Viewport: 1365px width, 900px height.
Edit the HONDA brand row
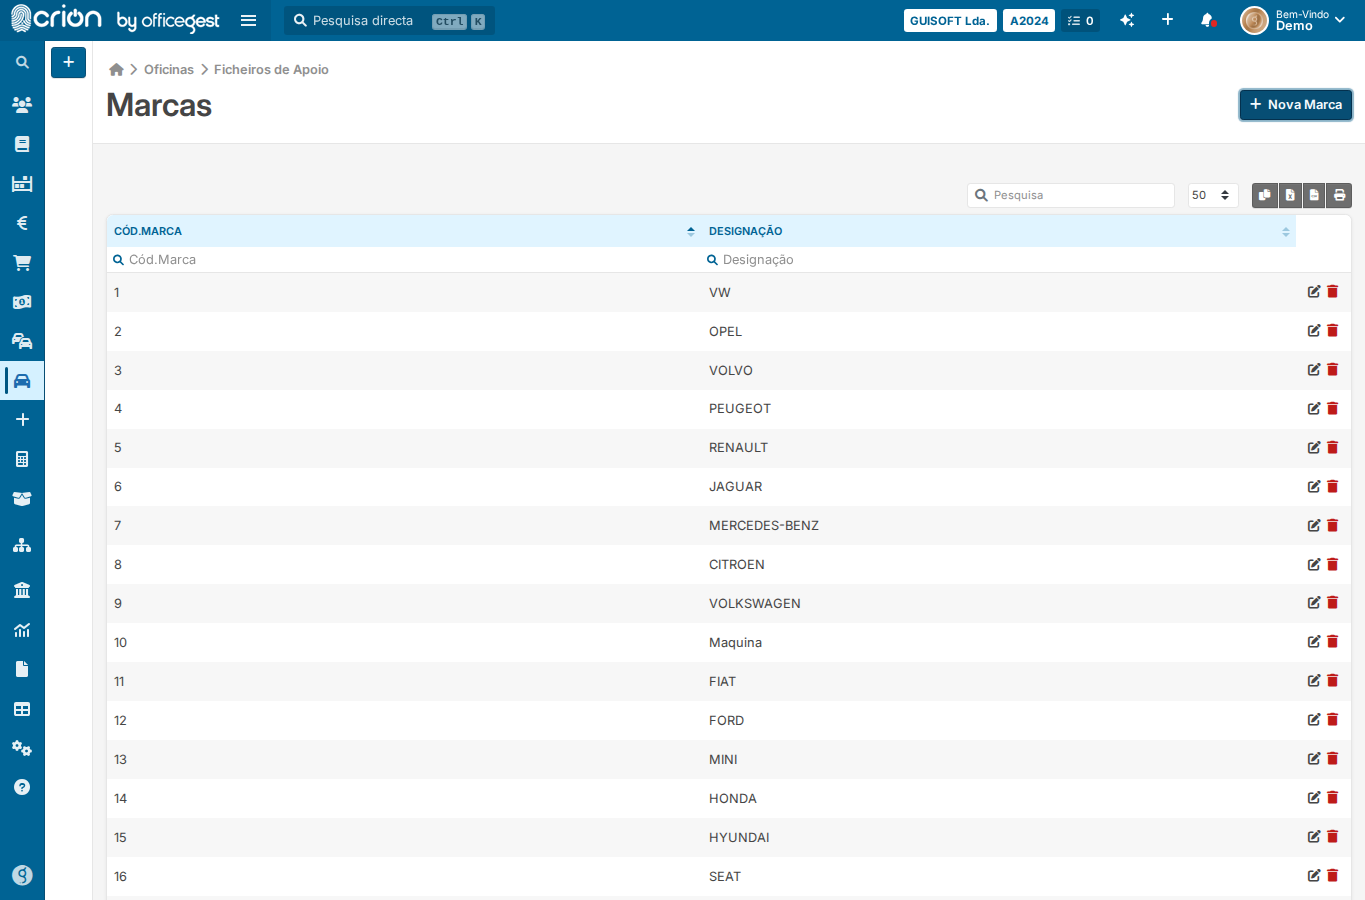coord(1314,798)
